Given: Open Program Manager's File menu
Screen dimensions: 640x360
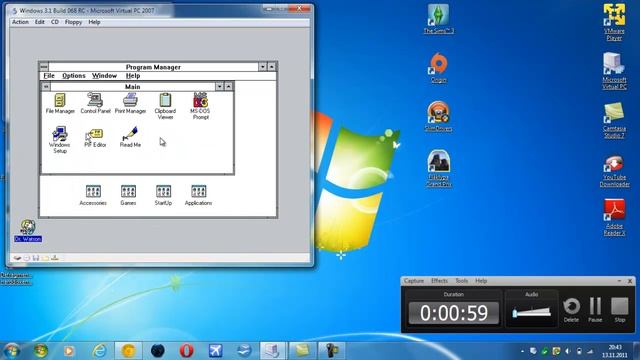Looking at the screenshot, I should click(49, 76).
